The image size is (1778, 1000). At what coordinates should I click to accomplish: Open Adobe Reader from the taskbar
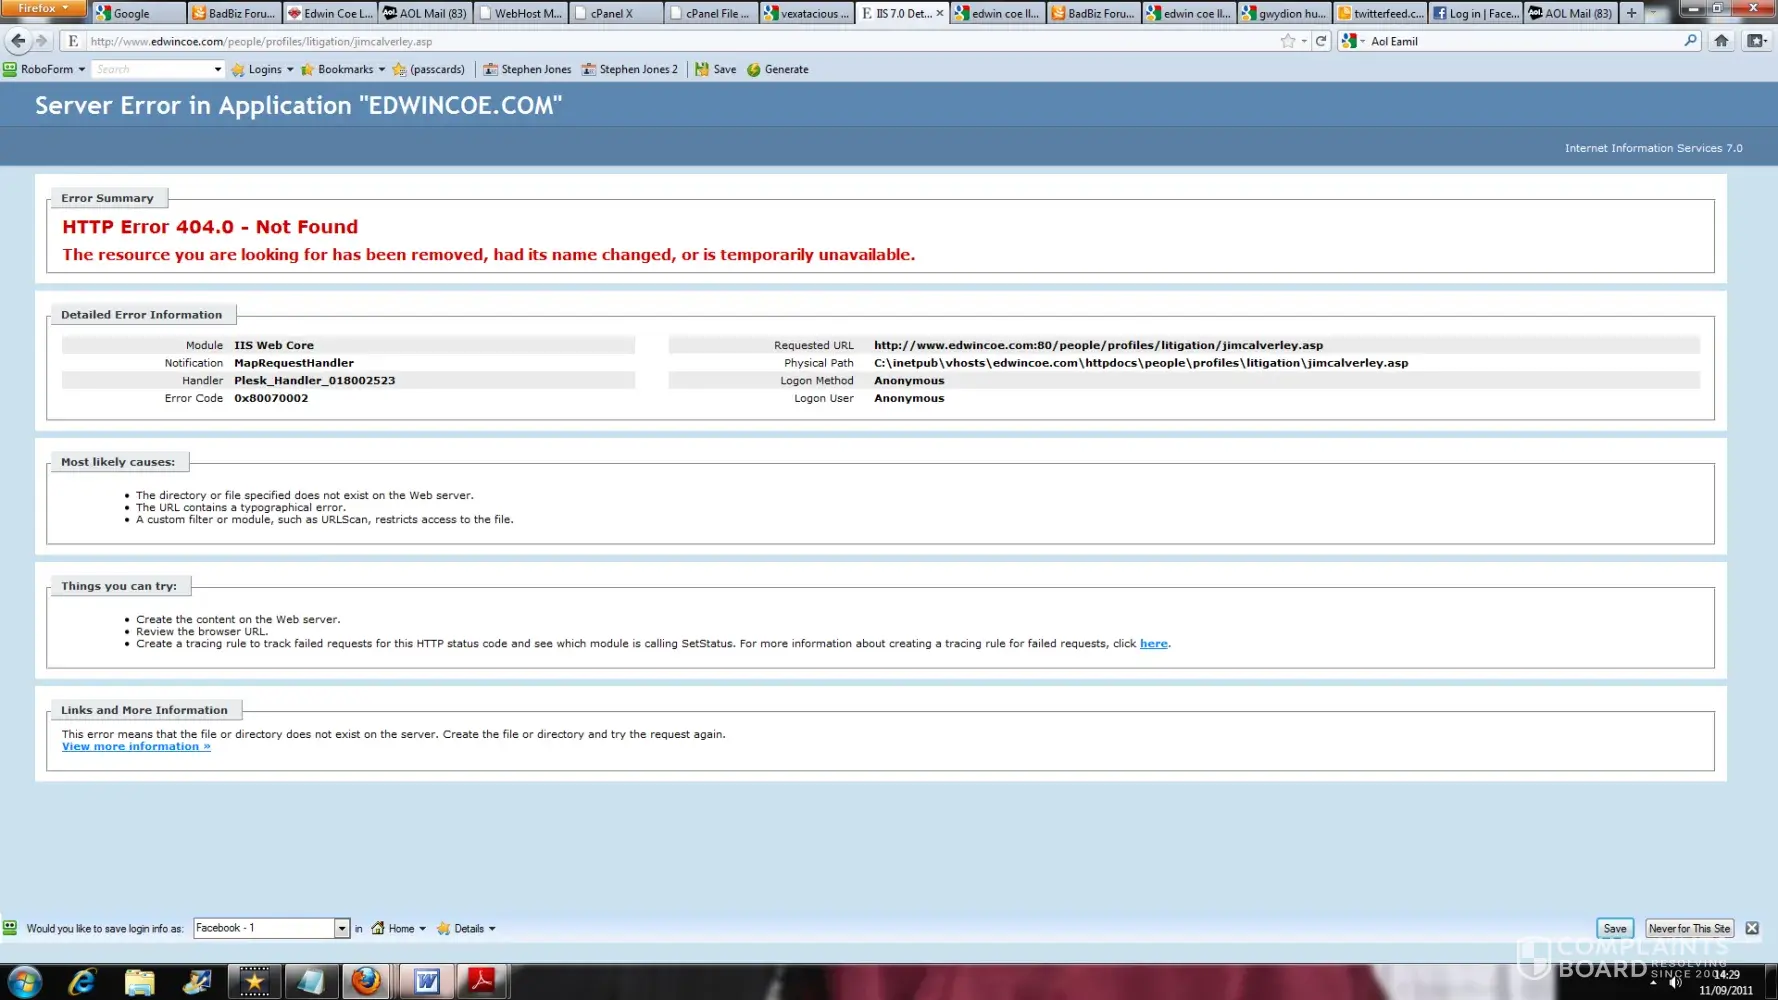tap(482, 981)
